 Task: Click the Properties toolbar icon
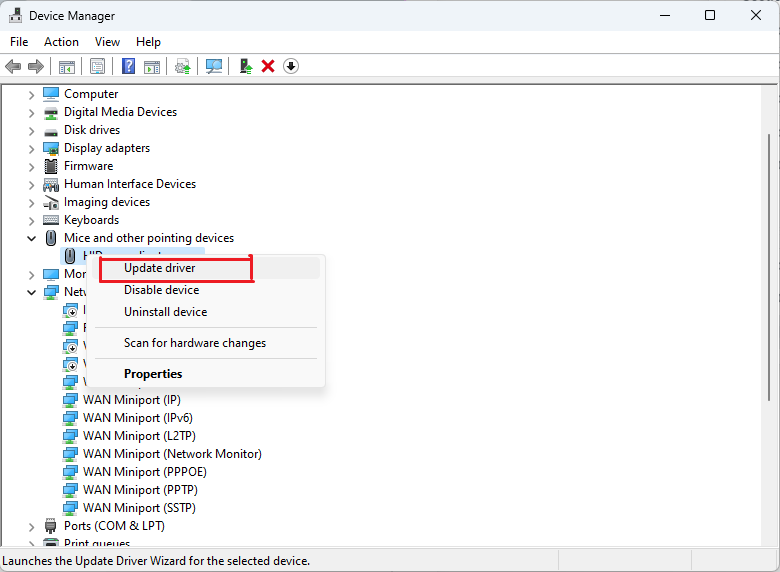pyautogui.click(x=97, y=66)
